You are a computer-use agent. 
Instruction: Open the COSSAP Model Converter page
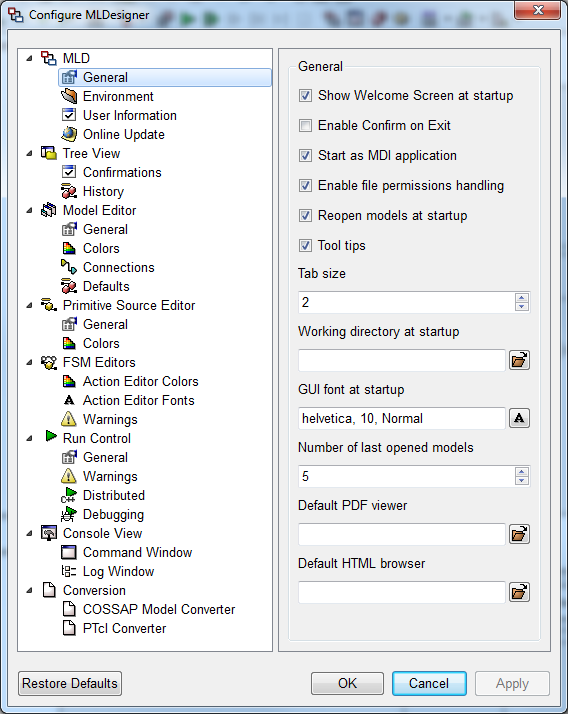[159, 609]
